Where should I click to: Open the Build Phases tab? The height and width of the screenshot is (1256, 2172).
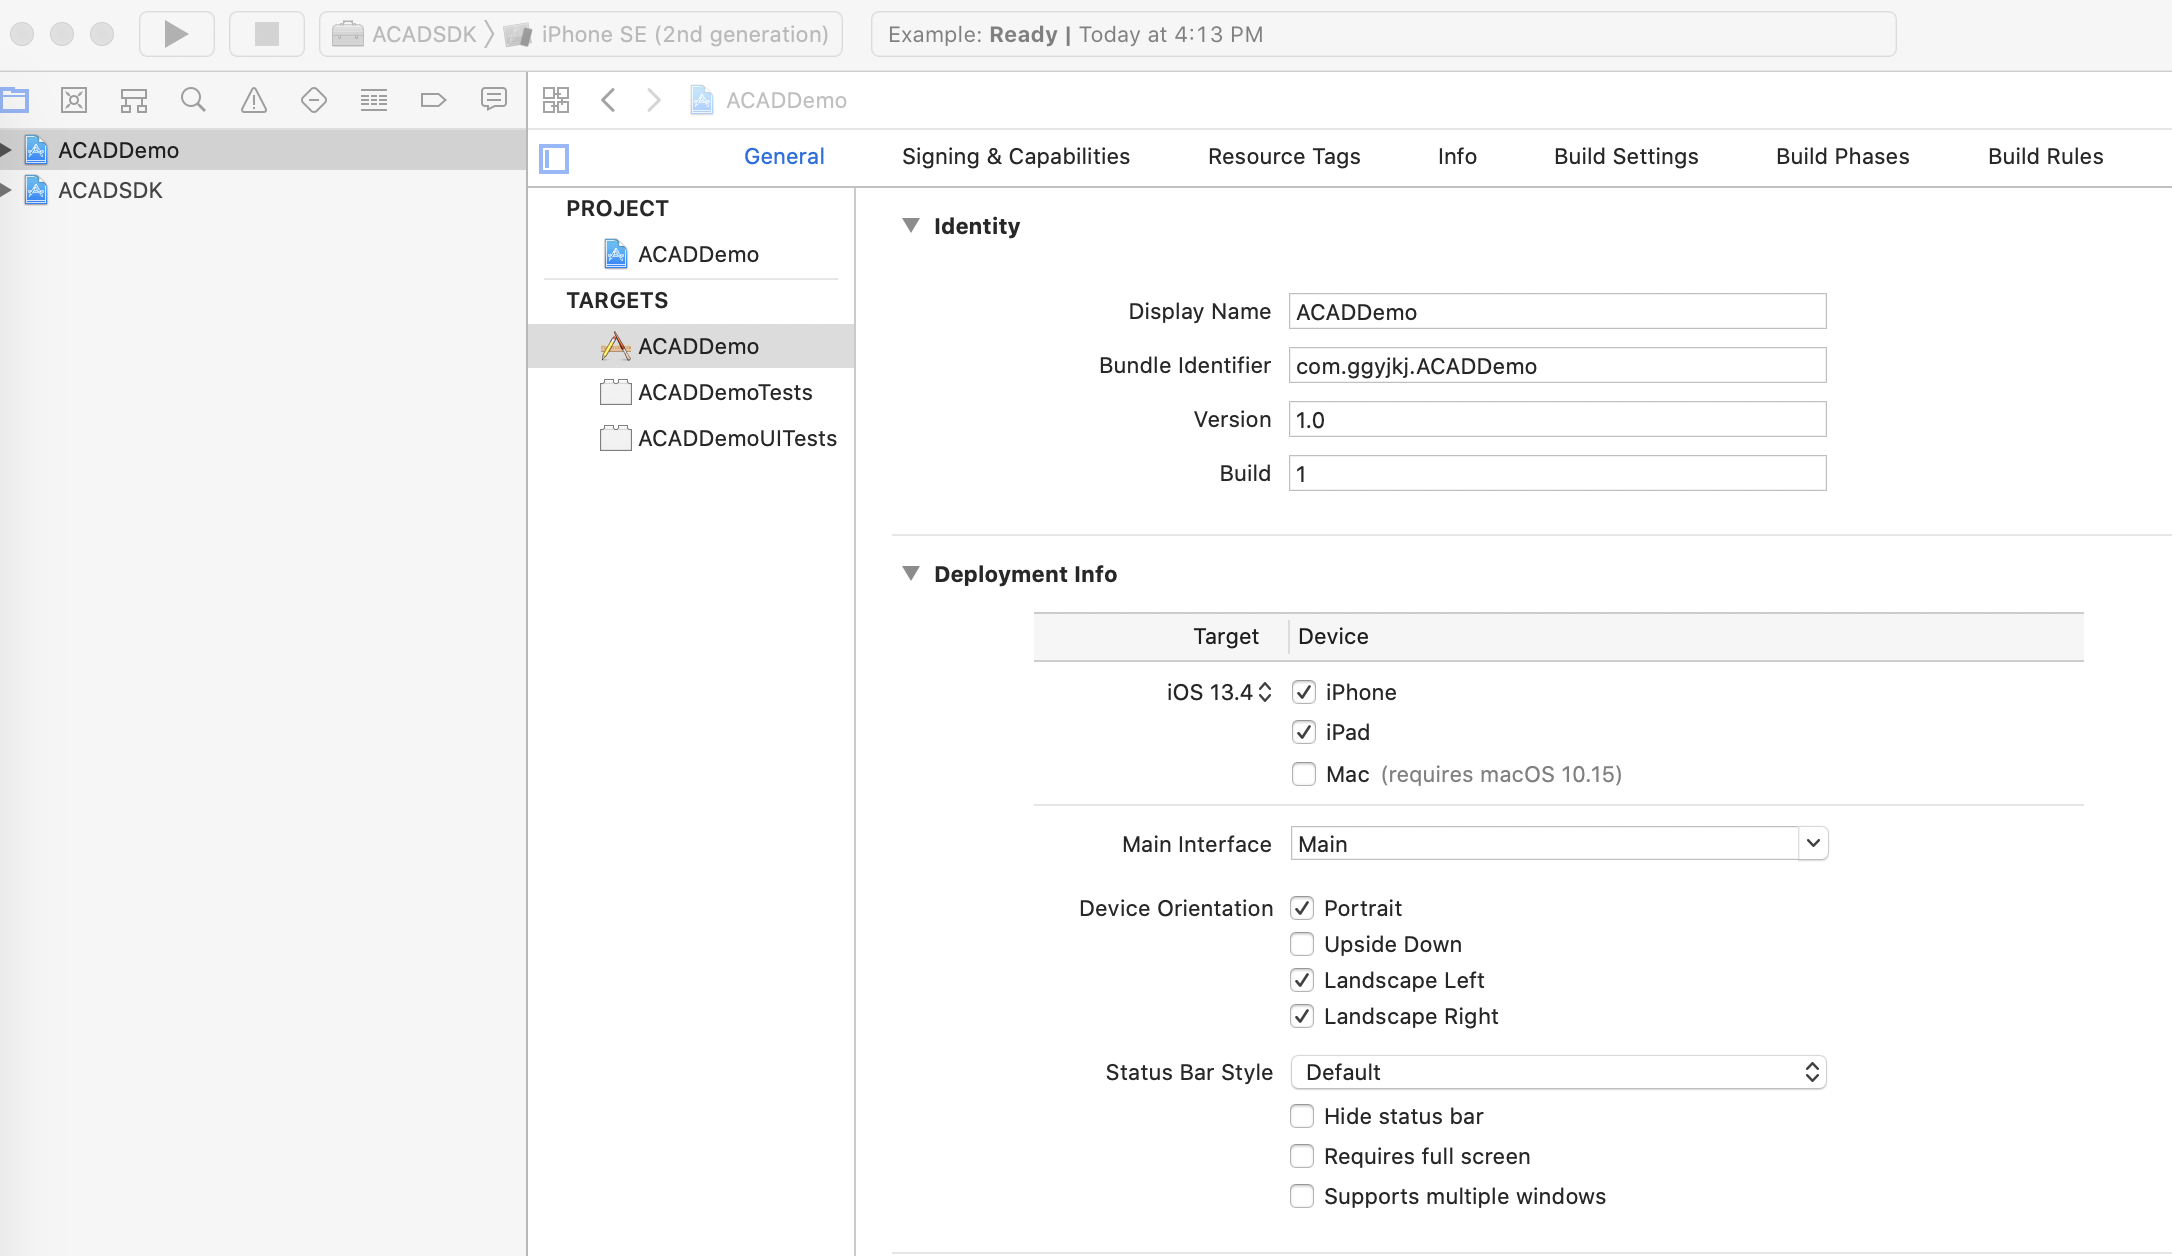(1843, 156)
